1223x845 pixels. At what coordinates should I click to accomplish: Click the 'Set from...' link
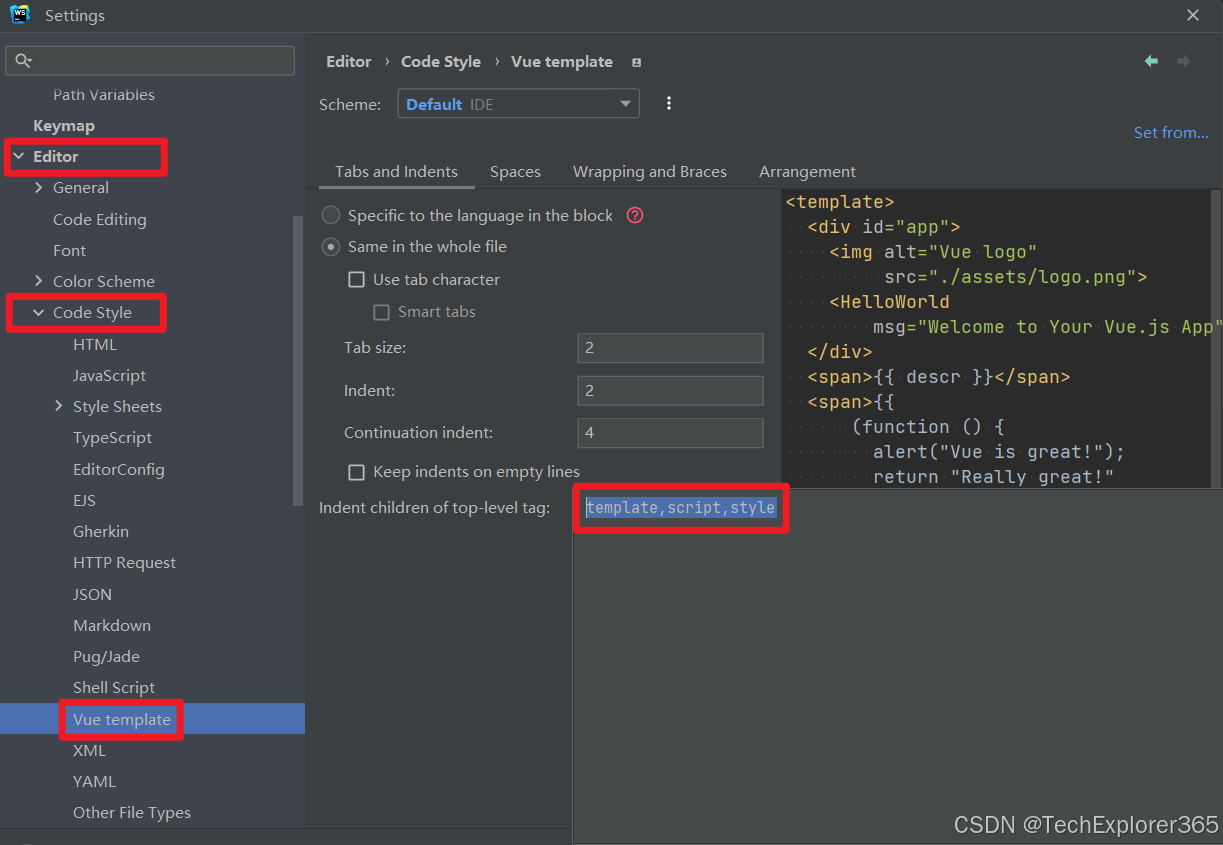click(1171, 132)
